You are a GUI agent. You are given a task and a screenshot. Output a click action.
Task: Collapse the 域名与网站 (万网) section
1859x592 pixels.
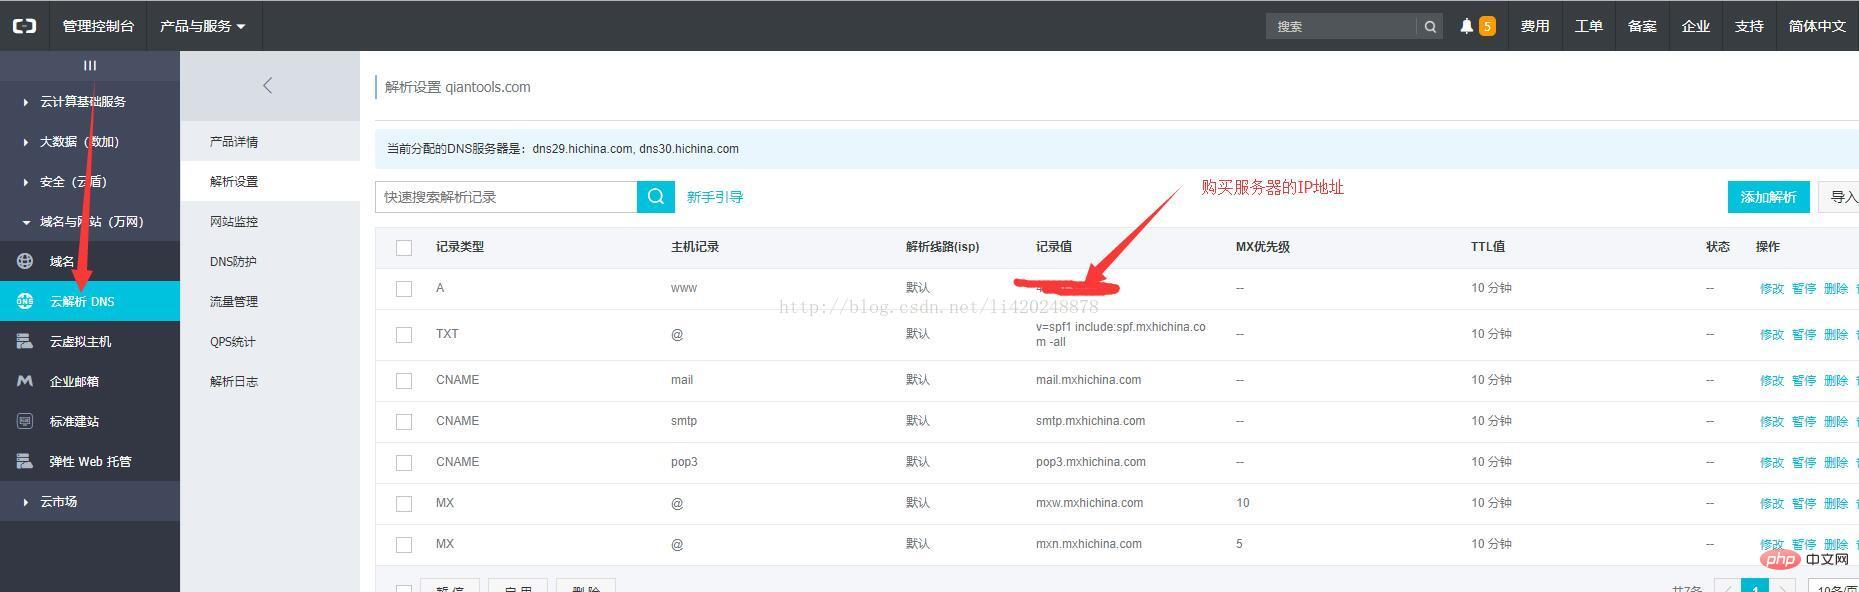click(90, 221)
